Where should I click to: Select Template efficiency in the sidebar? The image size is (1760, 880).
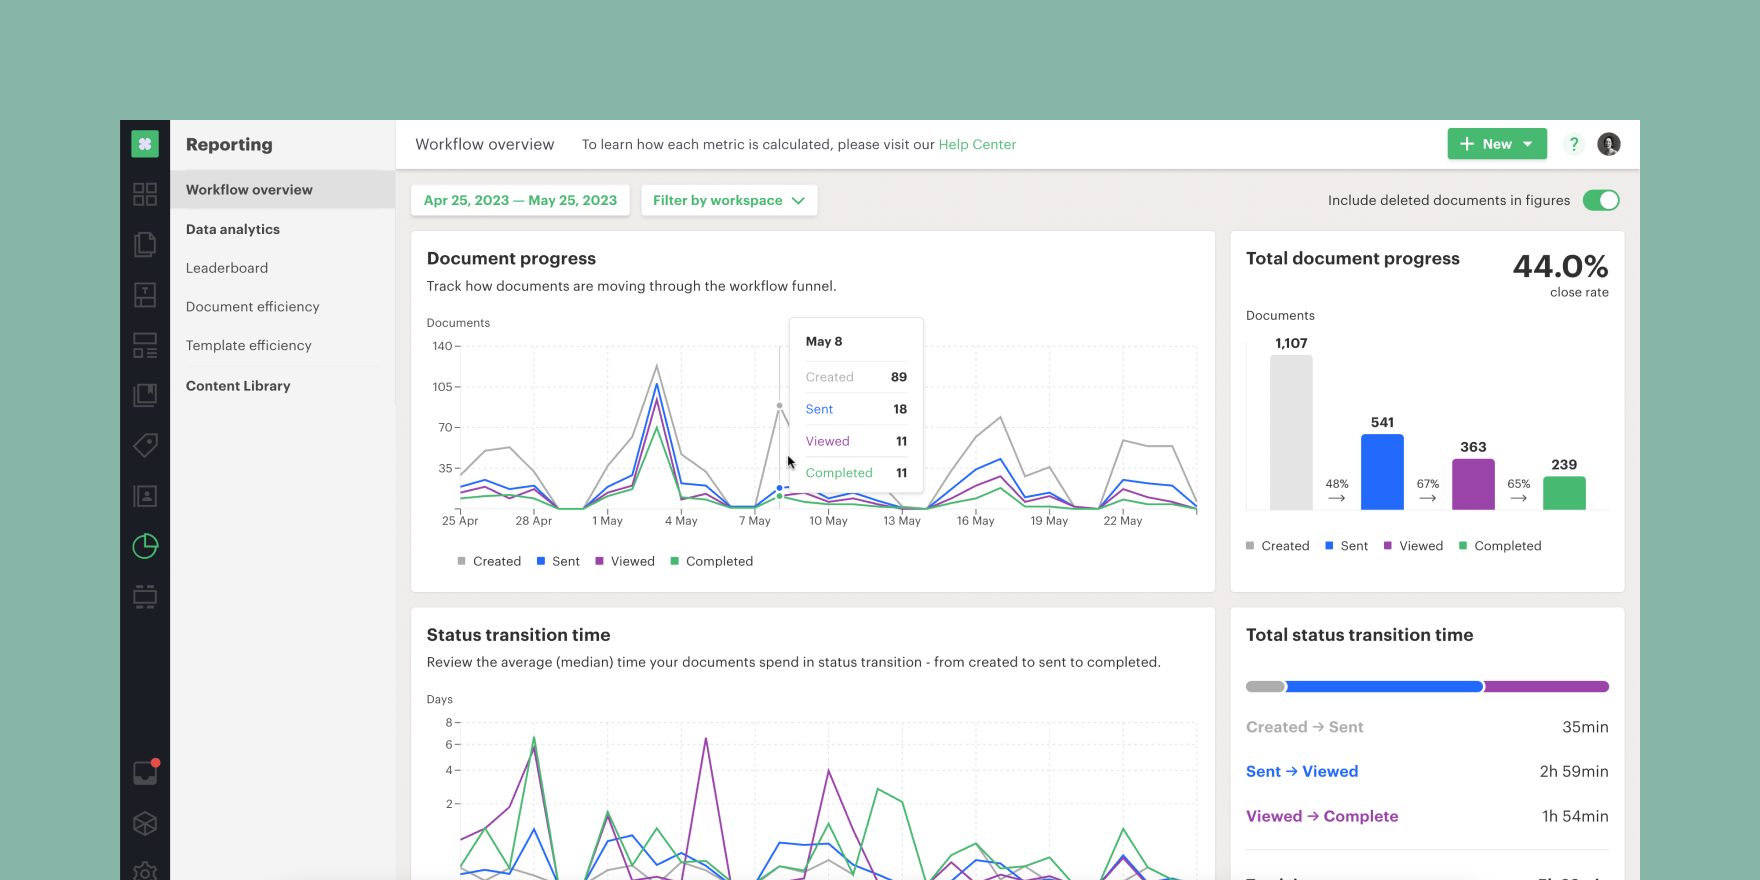pyautogui.click(x=248, y=346)
